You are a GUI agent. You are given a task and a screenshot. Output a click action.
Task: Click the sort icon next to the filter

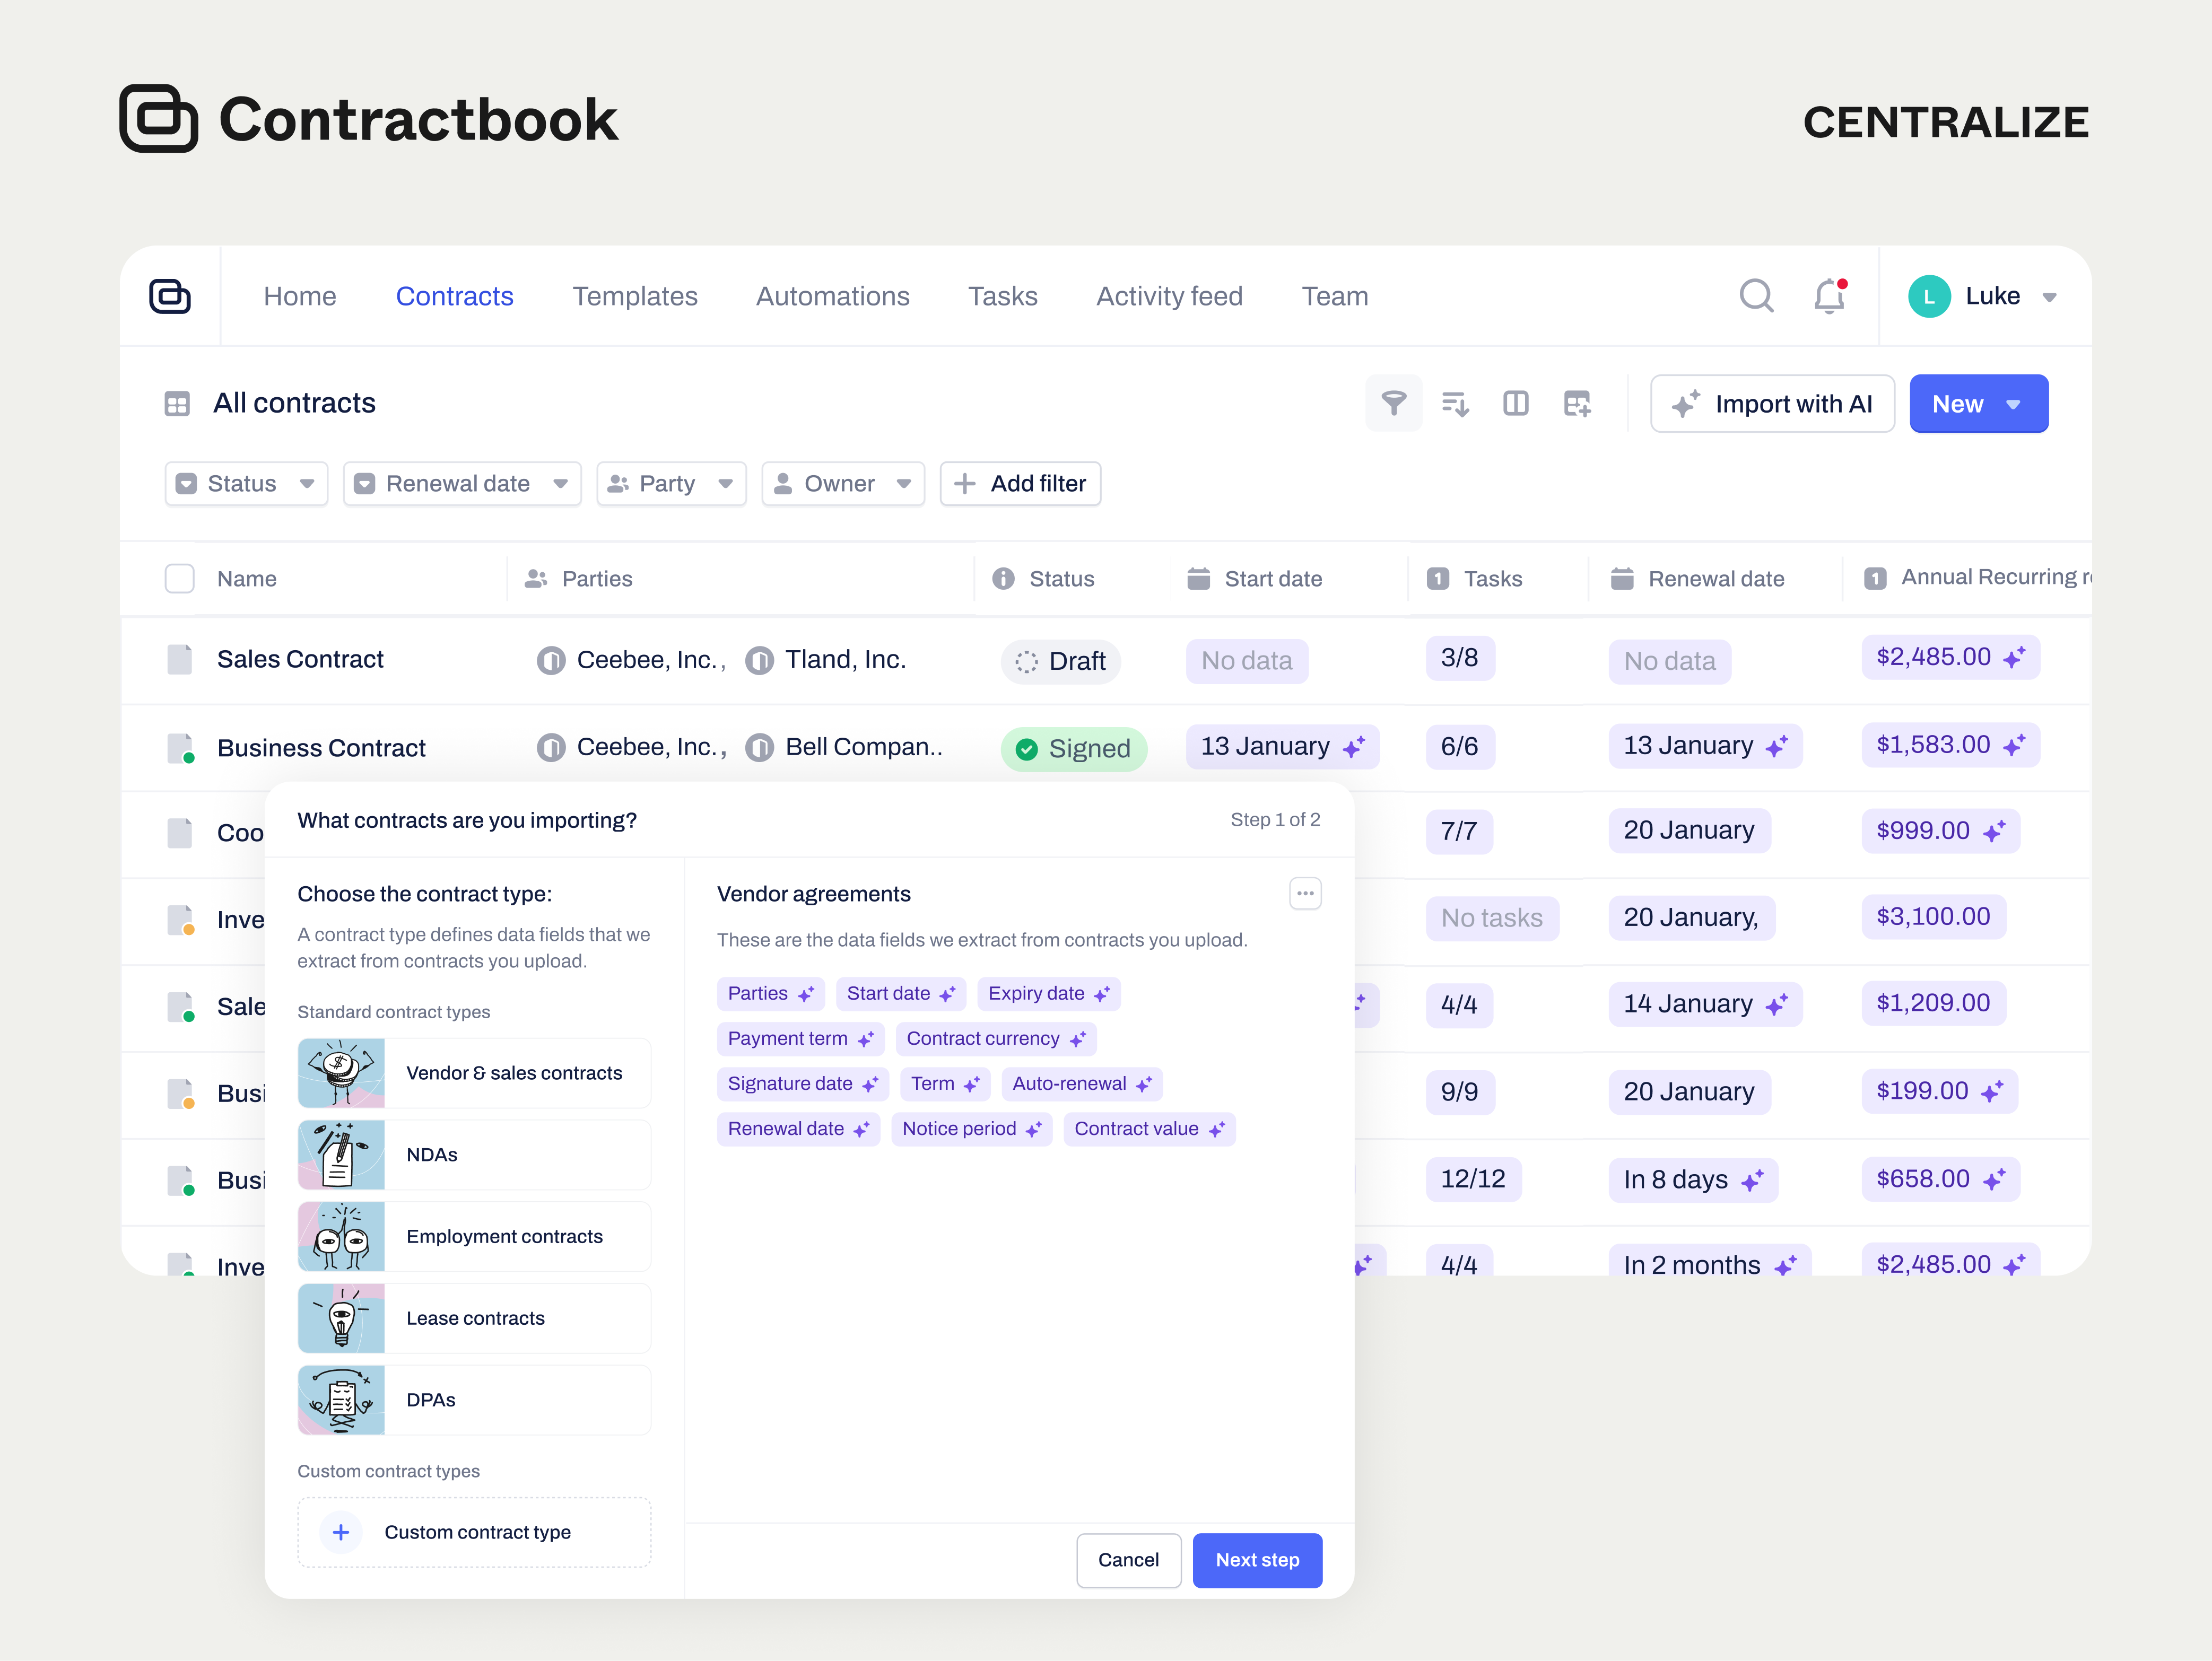1456,403
